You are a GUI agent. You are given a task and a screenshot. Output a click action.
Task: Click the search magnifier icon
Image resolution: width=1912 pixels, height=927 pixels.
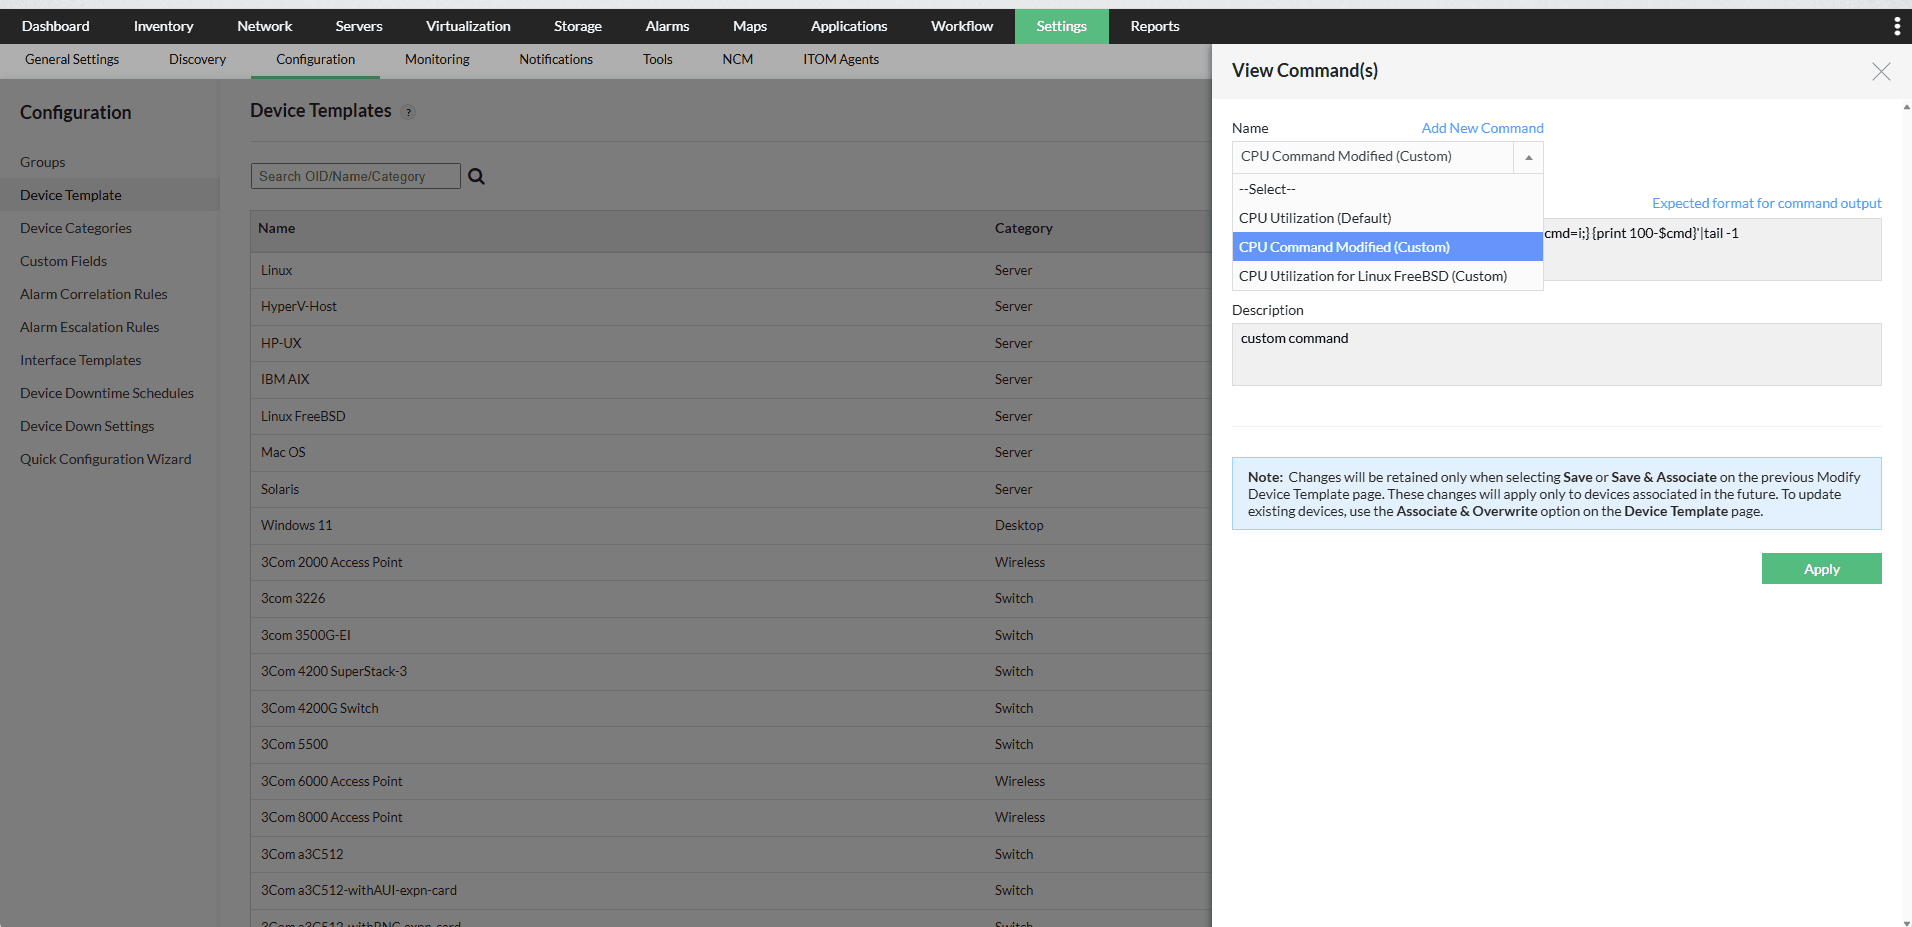(x=476, y=176)
